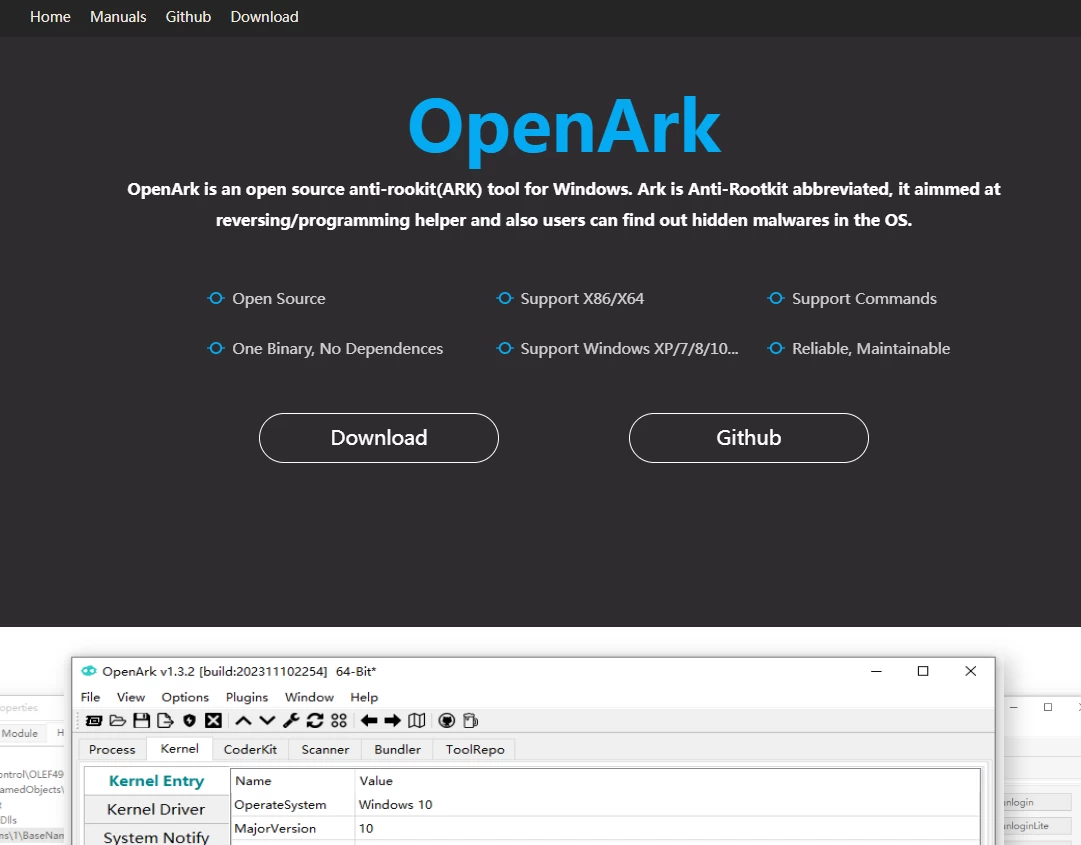Click the four circles grid icon
Screen dimensions: 1081x845
coord(339,721)
